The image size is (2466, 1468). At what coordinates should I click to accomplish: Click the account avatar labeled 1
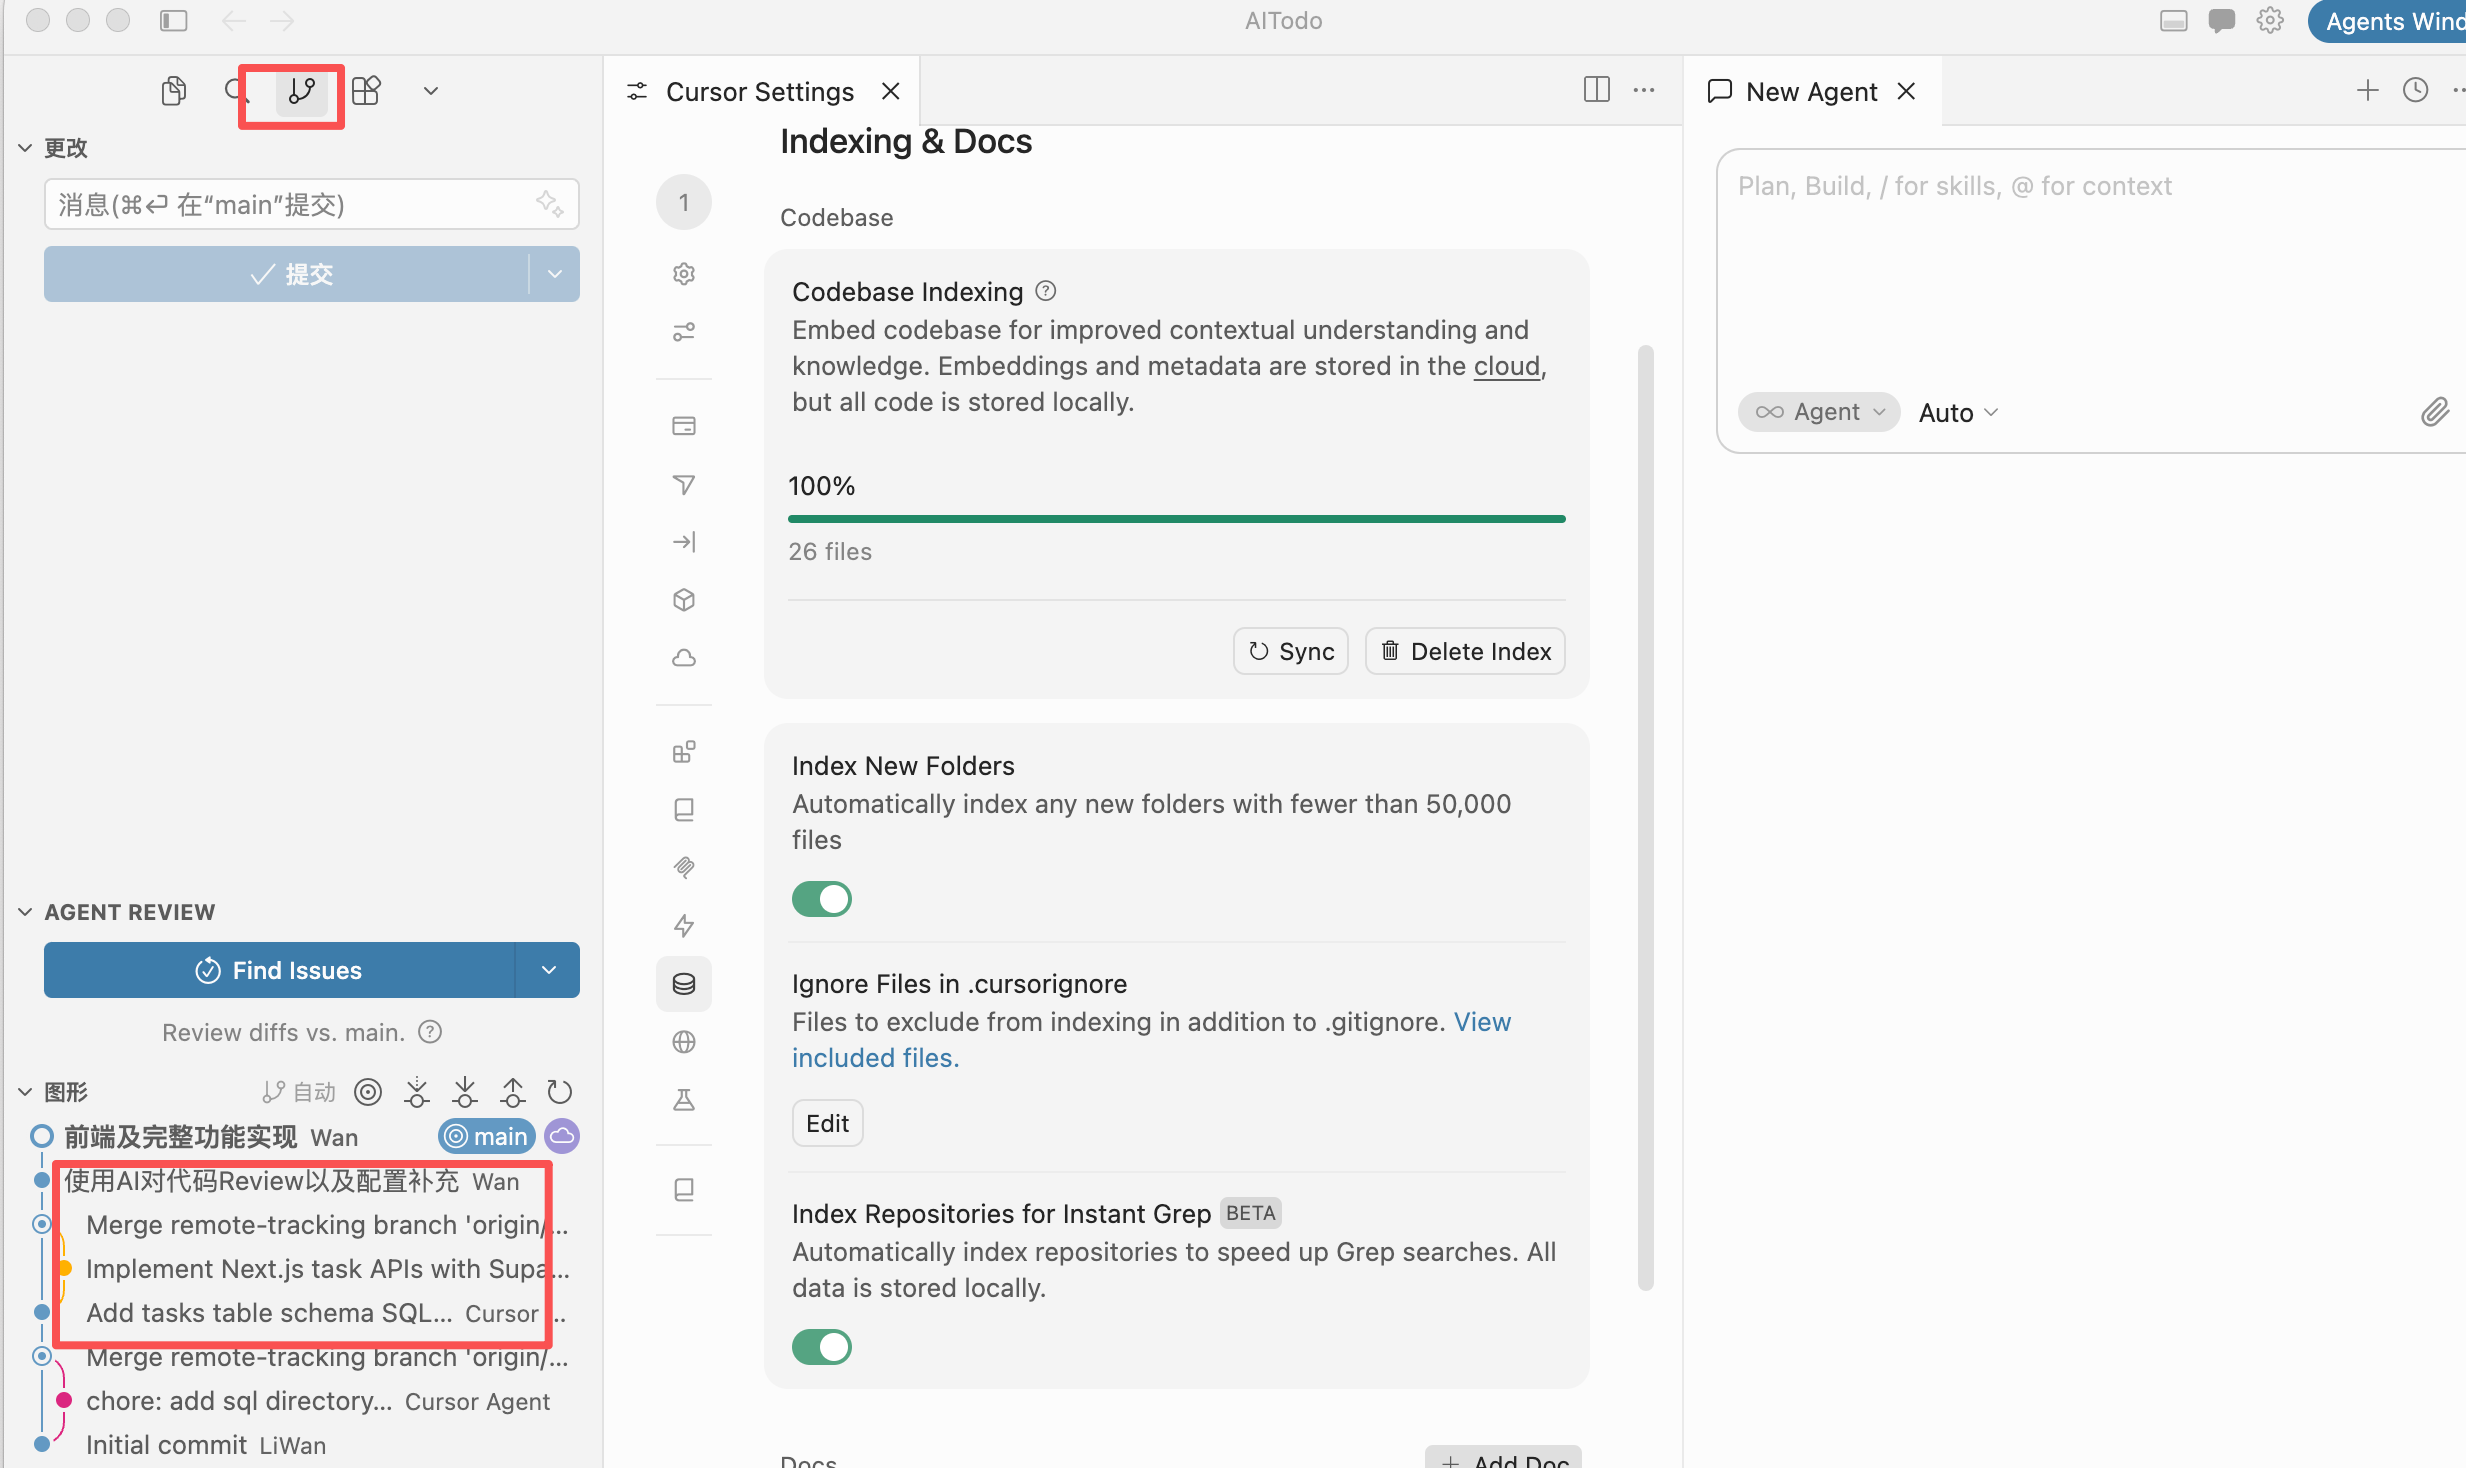(684, 203)
